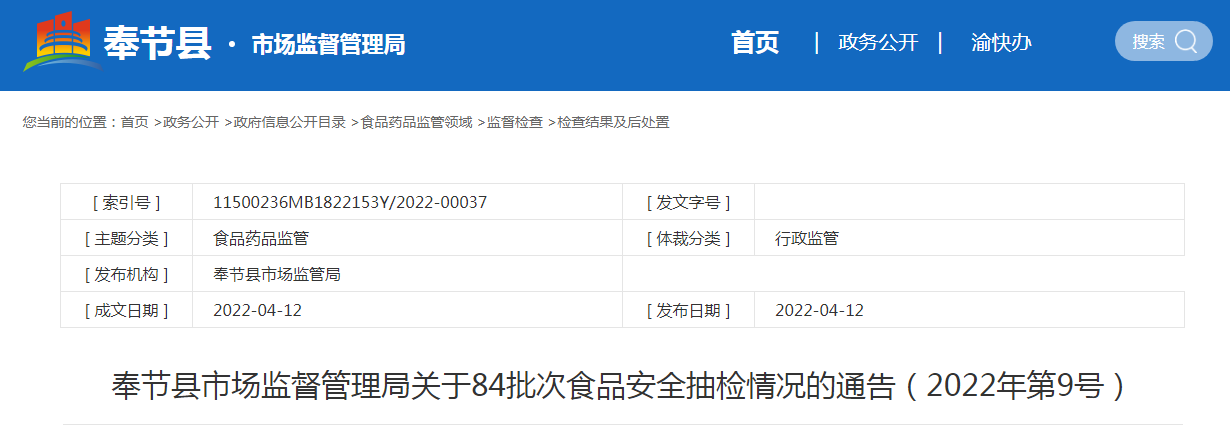Screen dimensions: 1230x435
Task: Click 首页 in the breadcrumb trail
Action: pos(134,122)
